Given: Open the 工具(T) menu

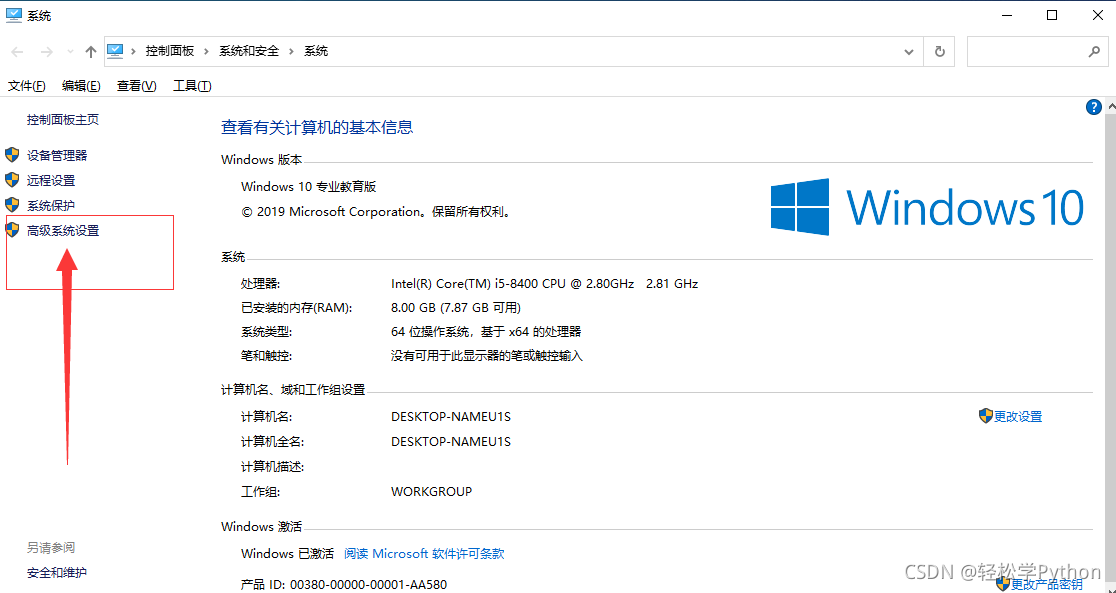Looking at the screenshot, I should (x=192, y=86).
